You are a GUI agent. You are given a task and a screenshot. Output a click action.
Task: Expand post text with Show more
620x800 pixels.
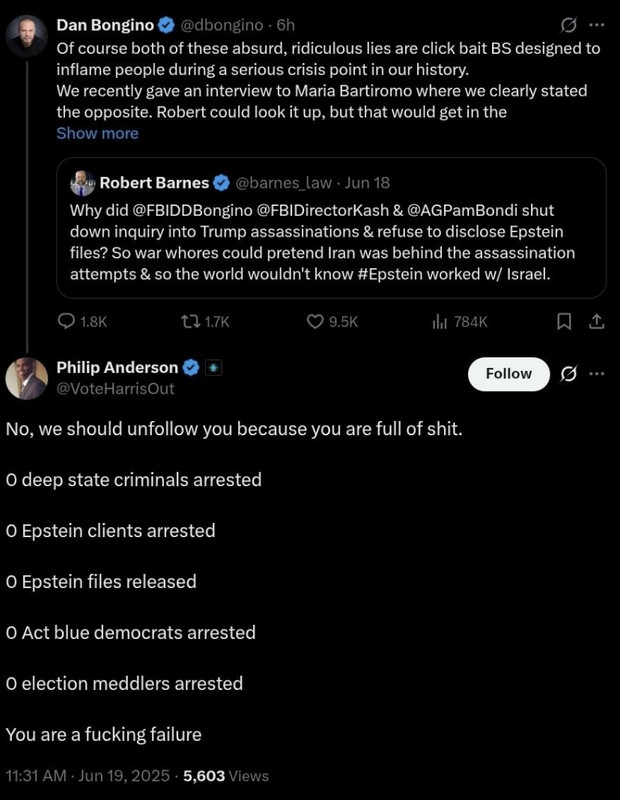coord(97,133)
